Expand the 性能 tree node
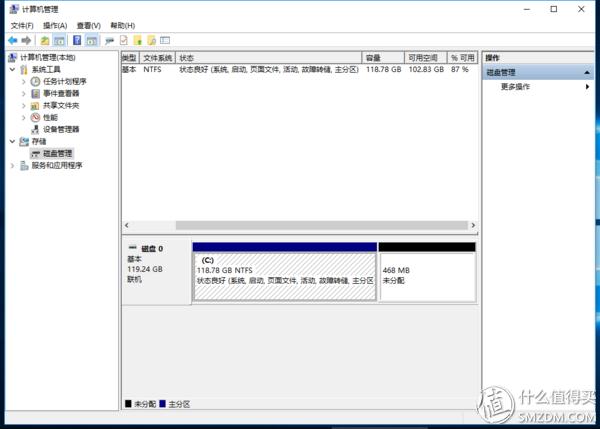The image size is (600, 429). click(x=23, y=117)
